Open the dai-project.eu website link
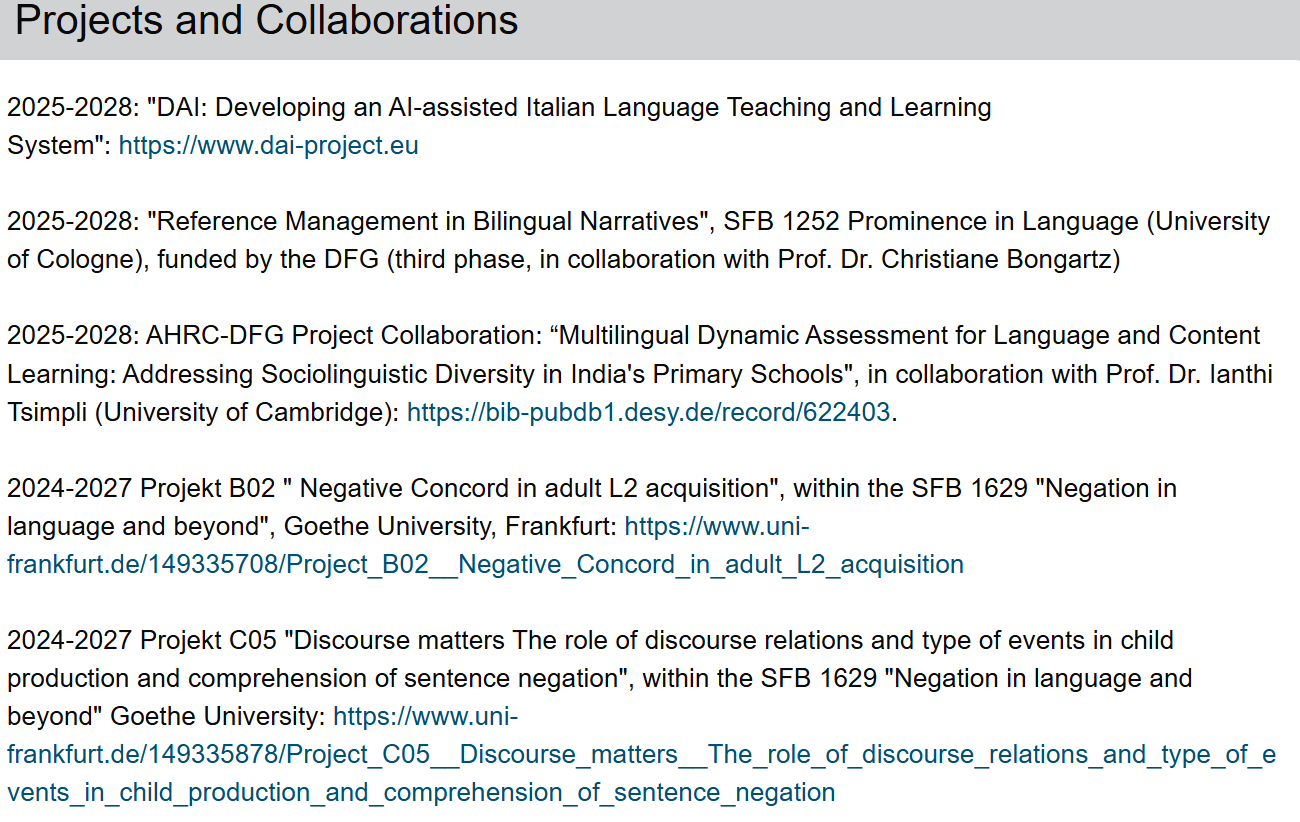Image resolution: width=1300 pixels, height=822 pixels. tap(268, 146)
